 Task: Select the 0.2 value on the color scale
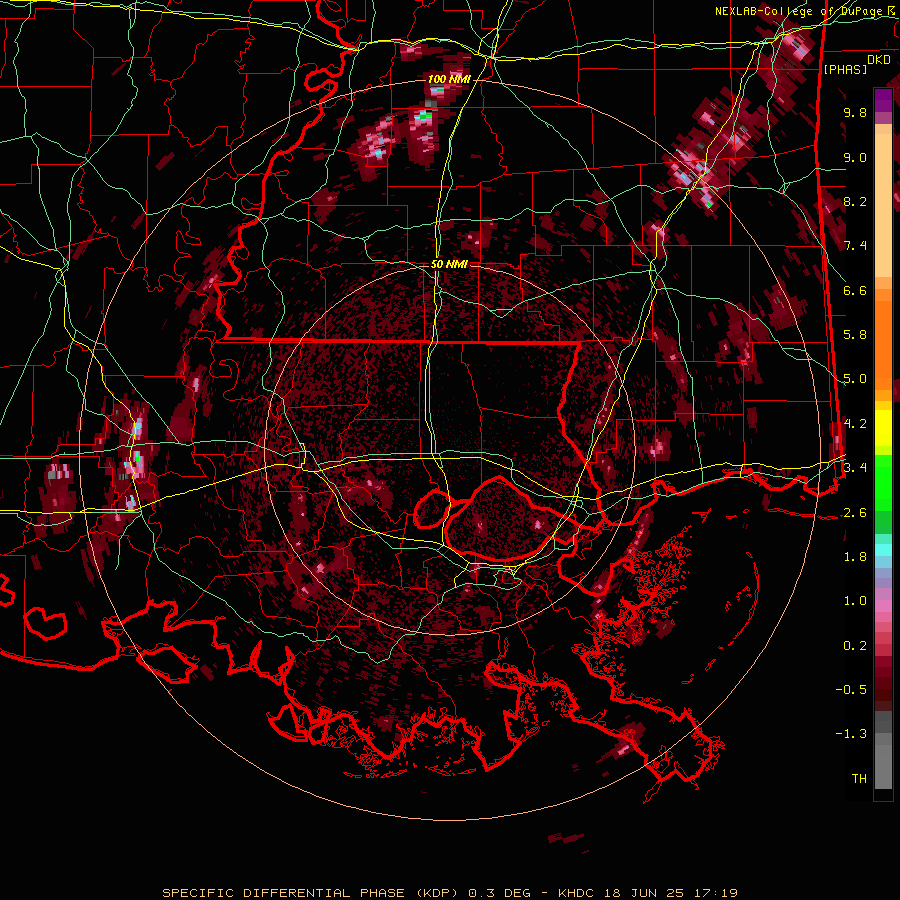point(855,646)
